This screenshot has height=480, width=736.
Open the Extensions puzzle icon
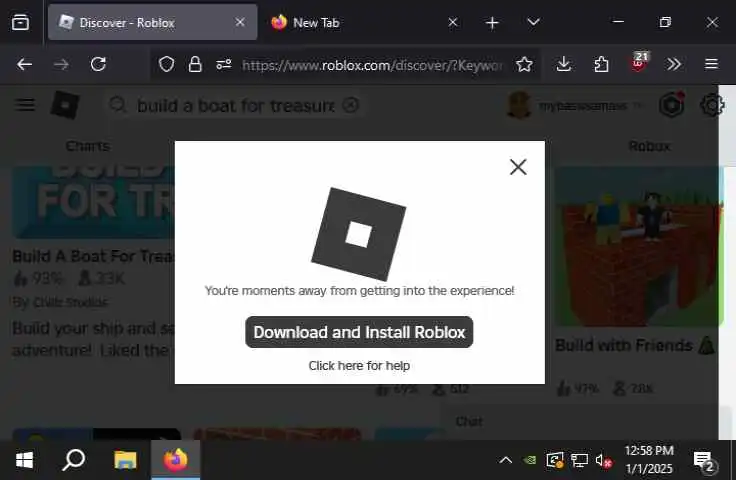(601, 64)
